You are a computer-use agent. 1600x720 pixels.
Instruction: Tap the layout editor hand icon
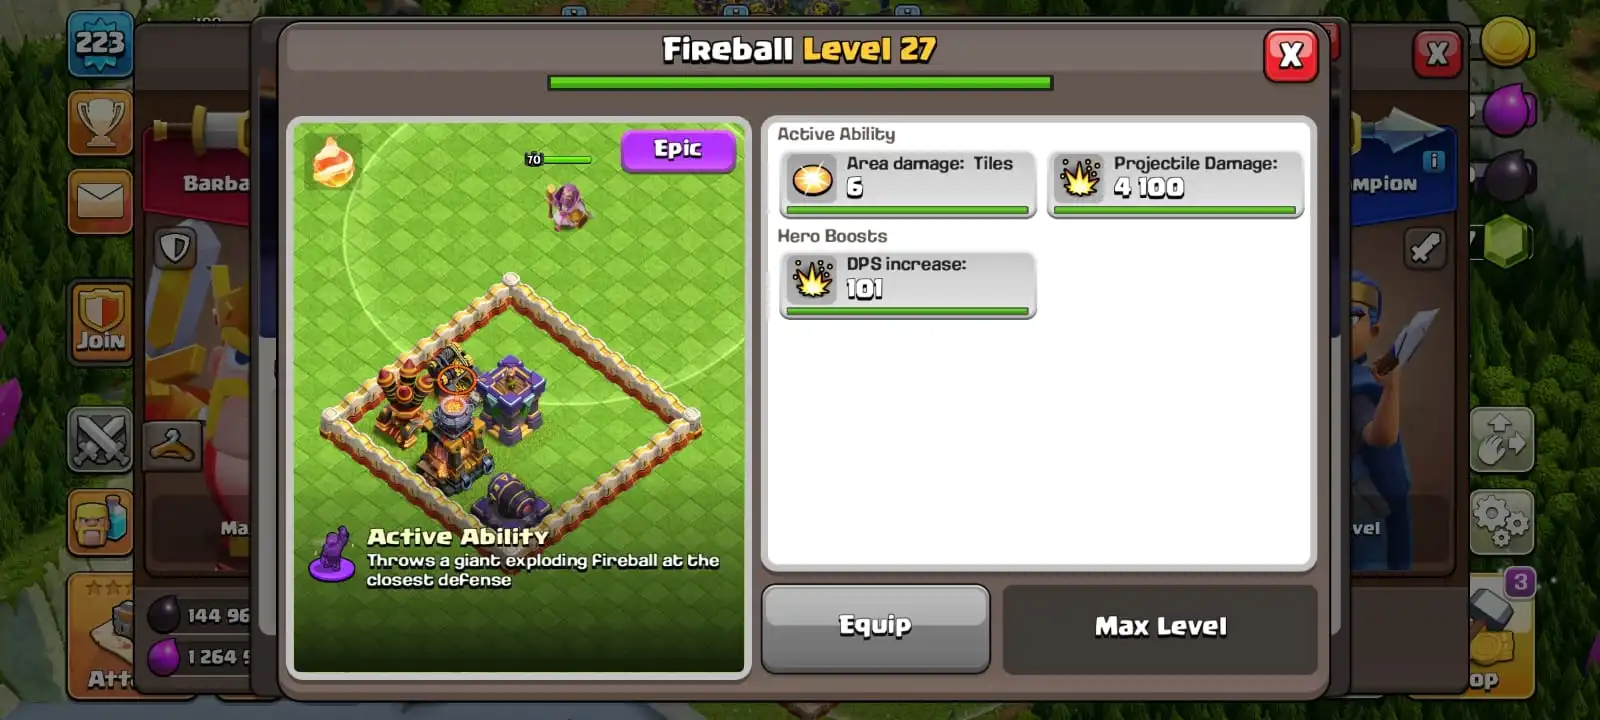[x=1501, y=438]
